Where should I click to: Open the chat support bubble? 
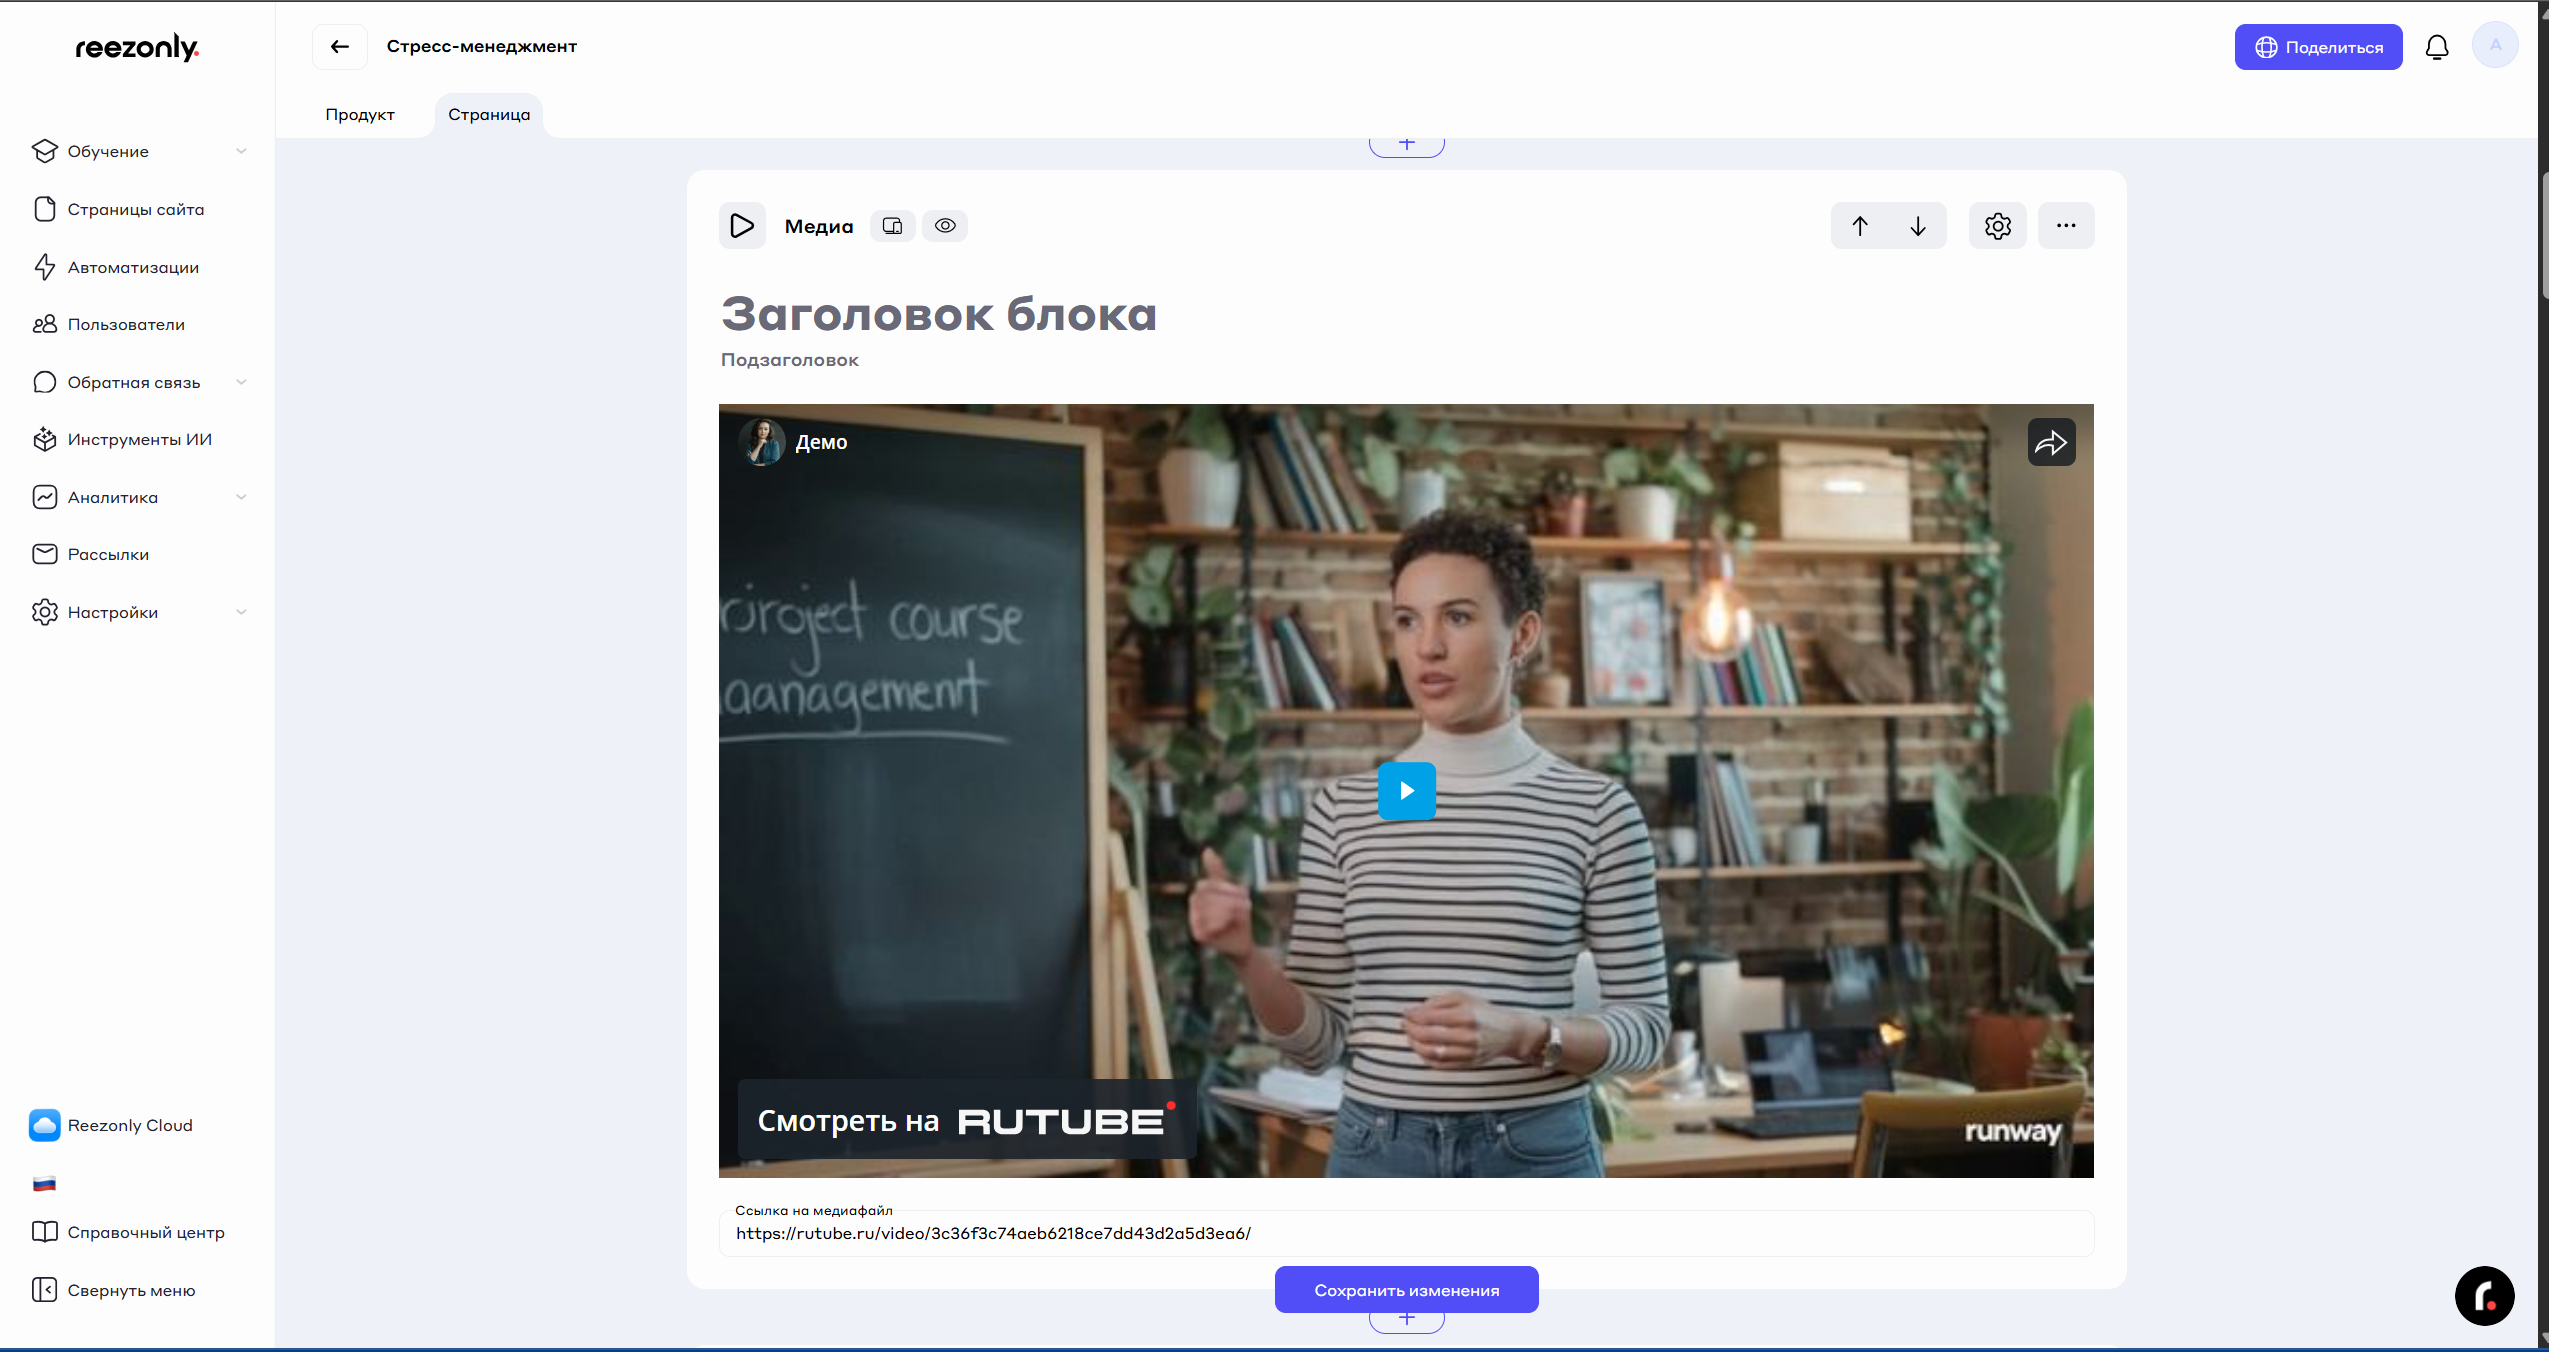tap(2484, 1296)
